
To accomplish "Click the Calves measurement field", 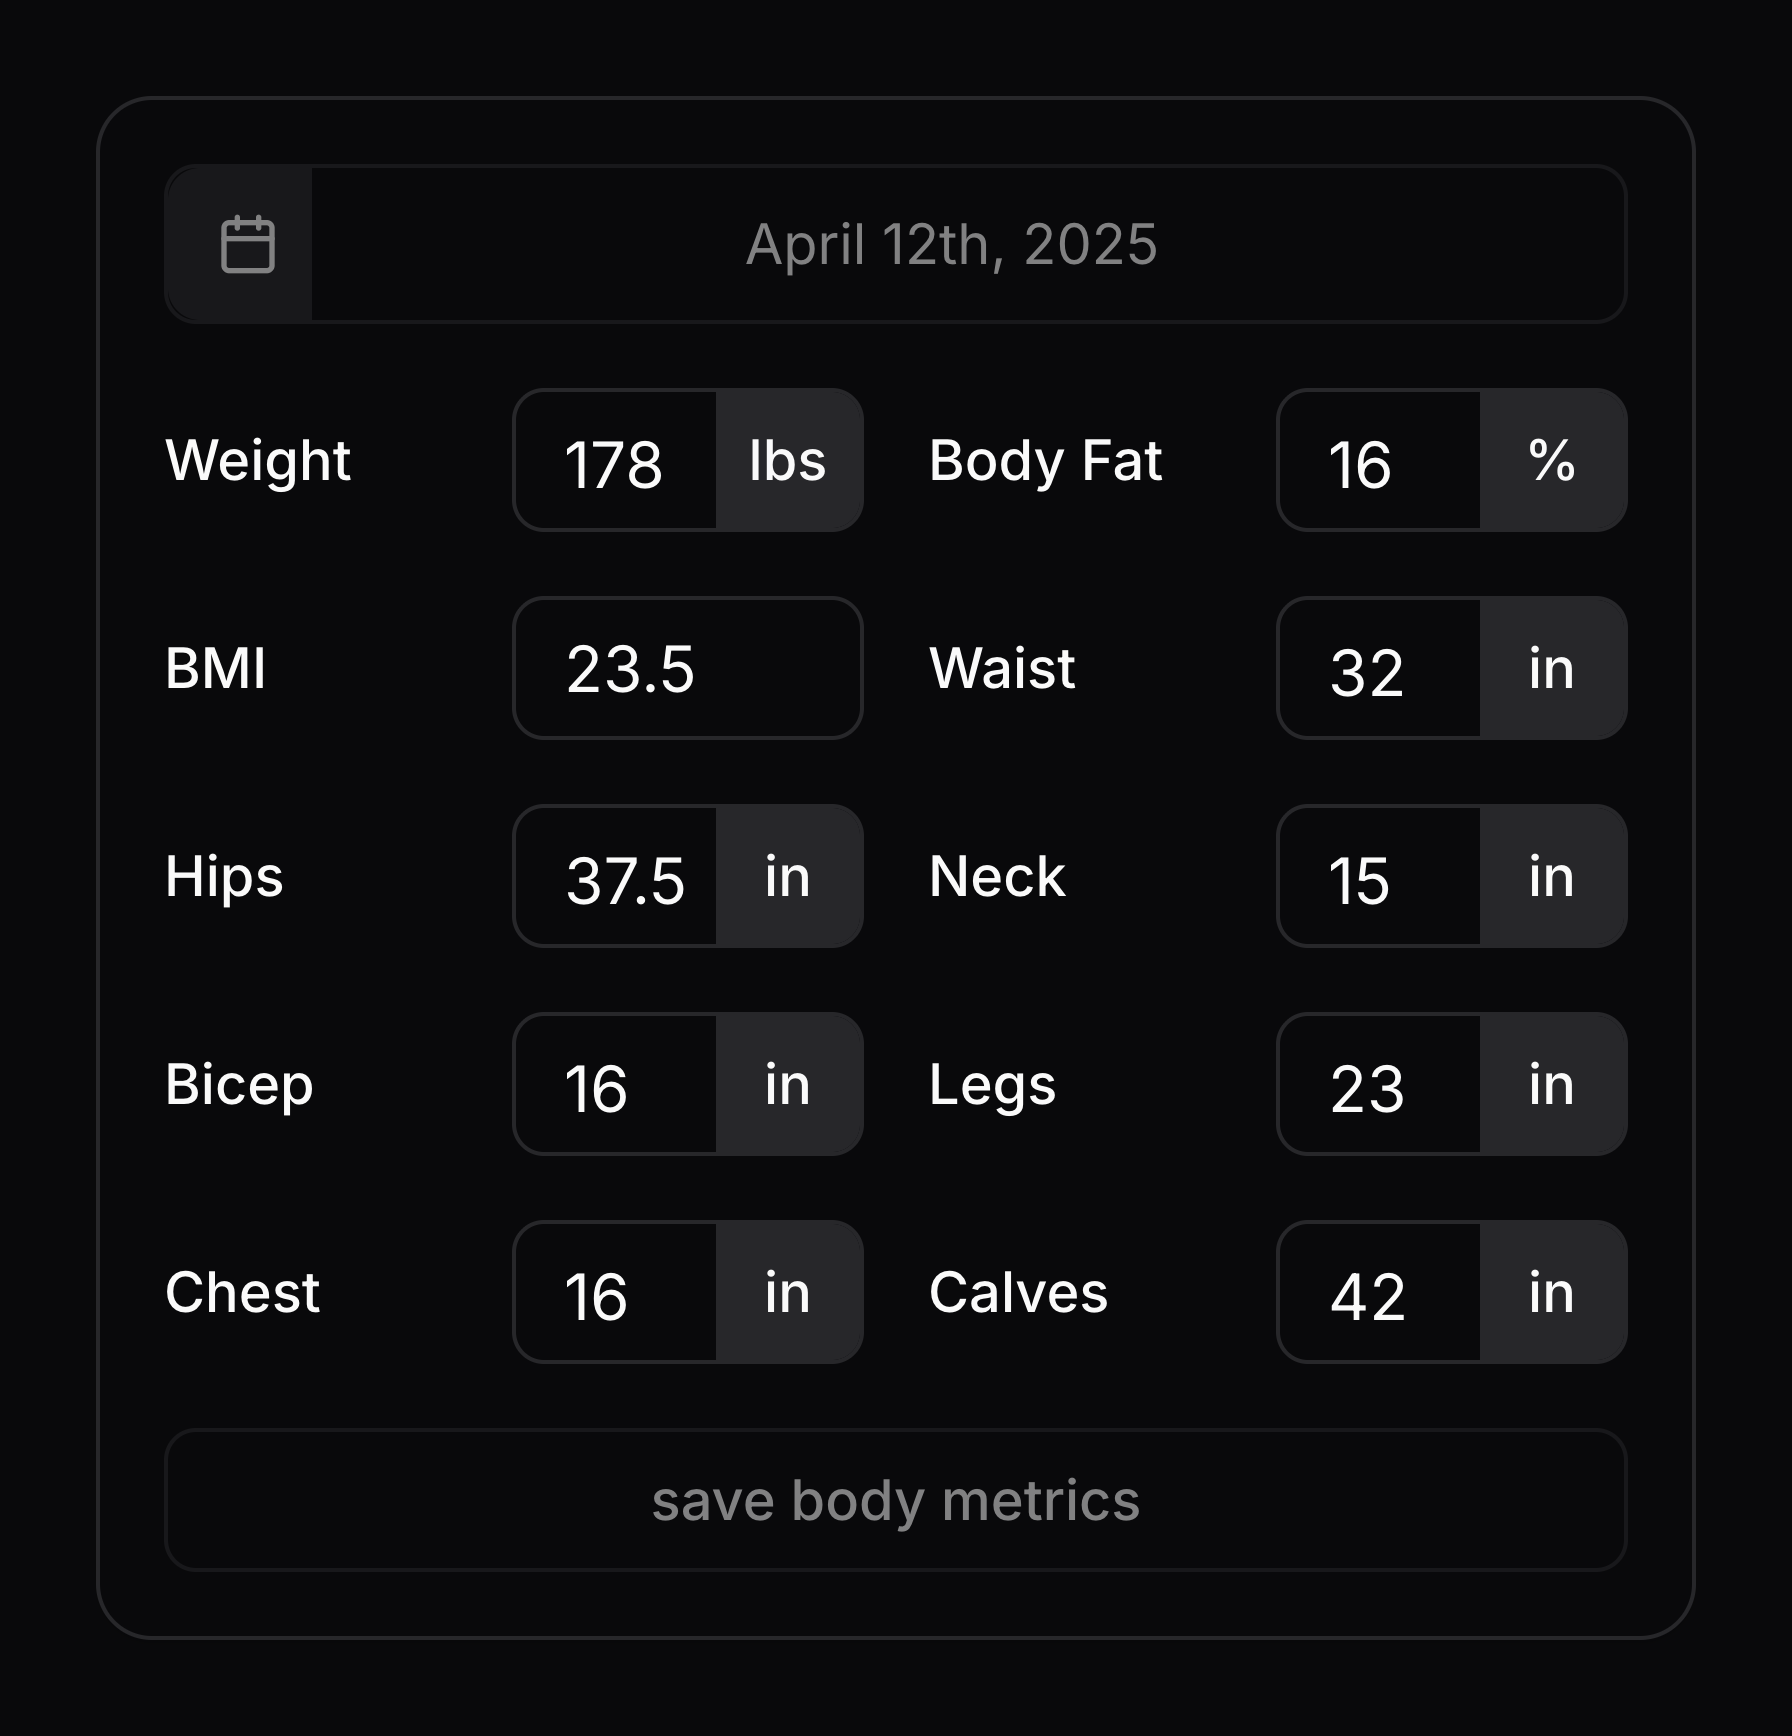I will [x=1380, y=1293].
